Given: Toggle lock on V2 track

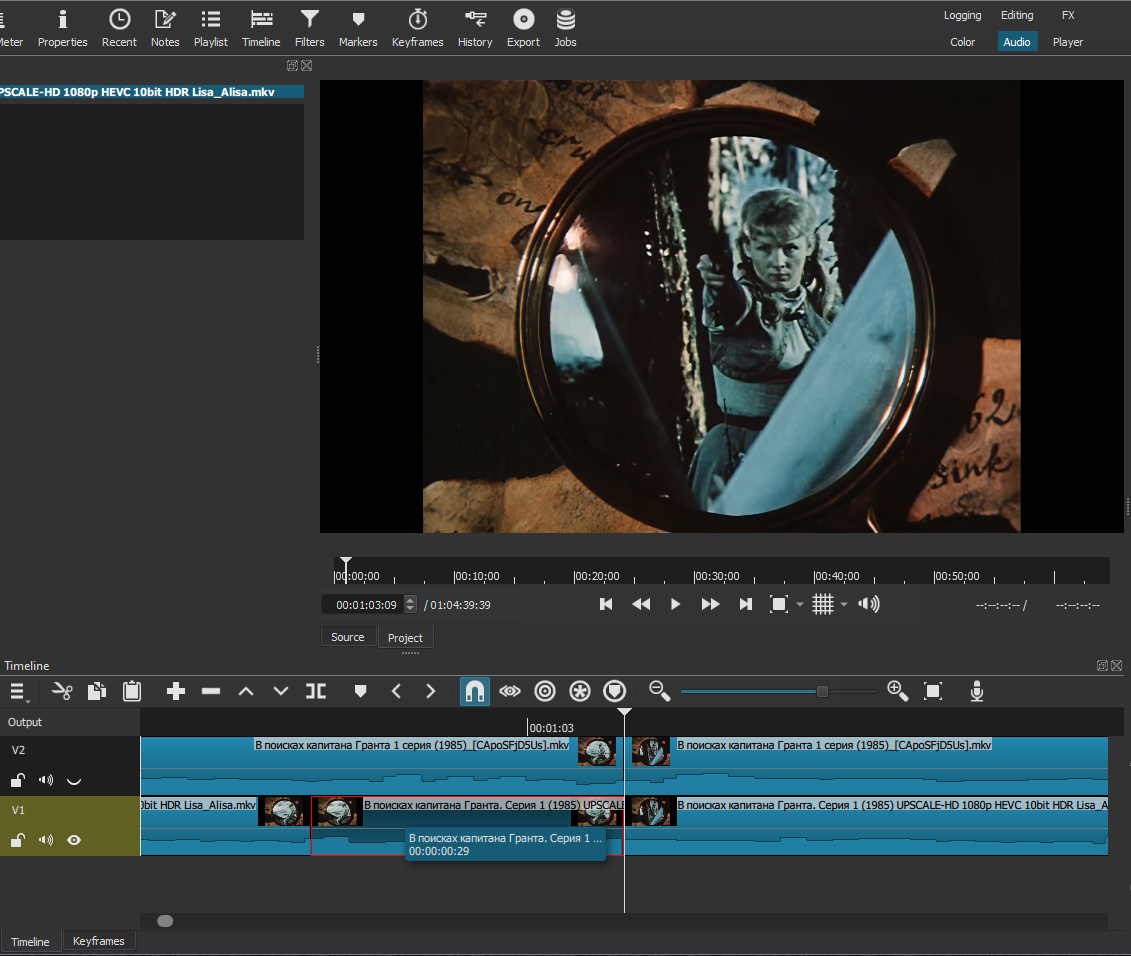Looking at the screenshot, I should pyautogui.click(x=18, y=780).
